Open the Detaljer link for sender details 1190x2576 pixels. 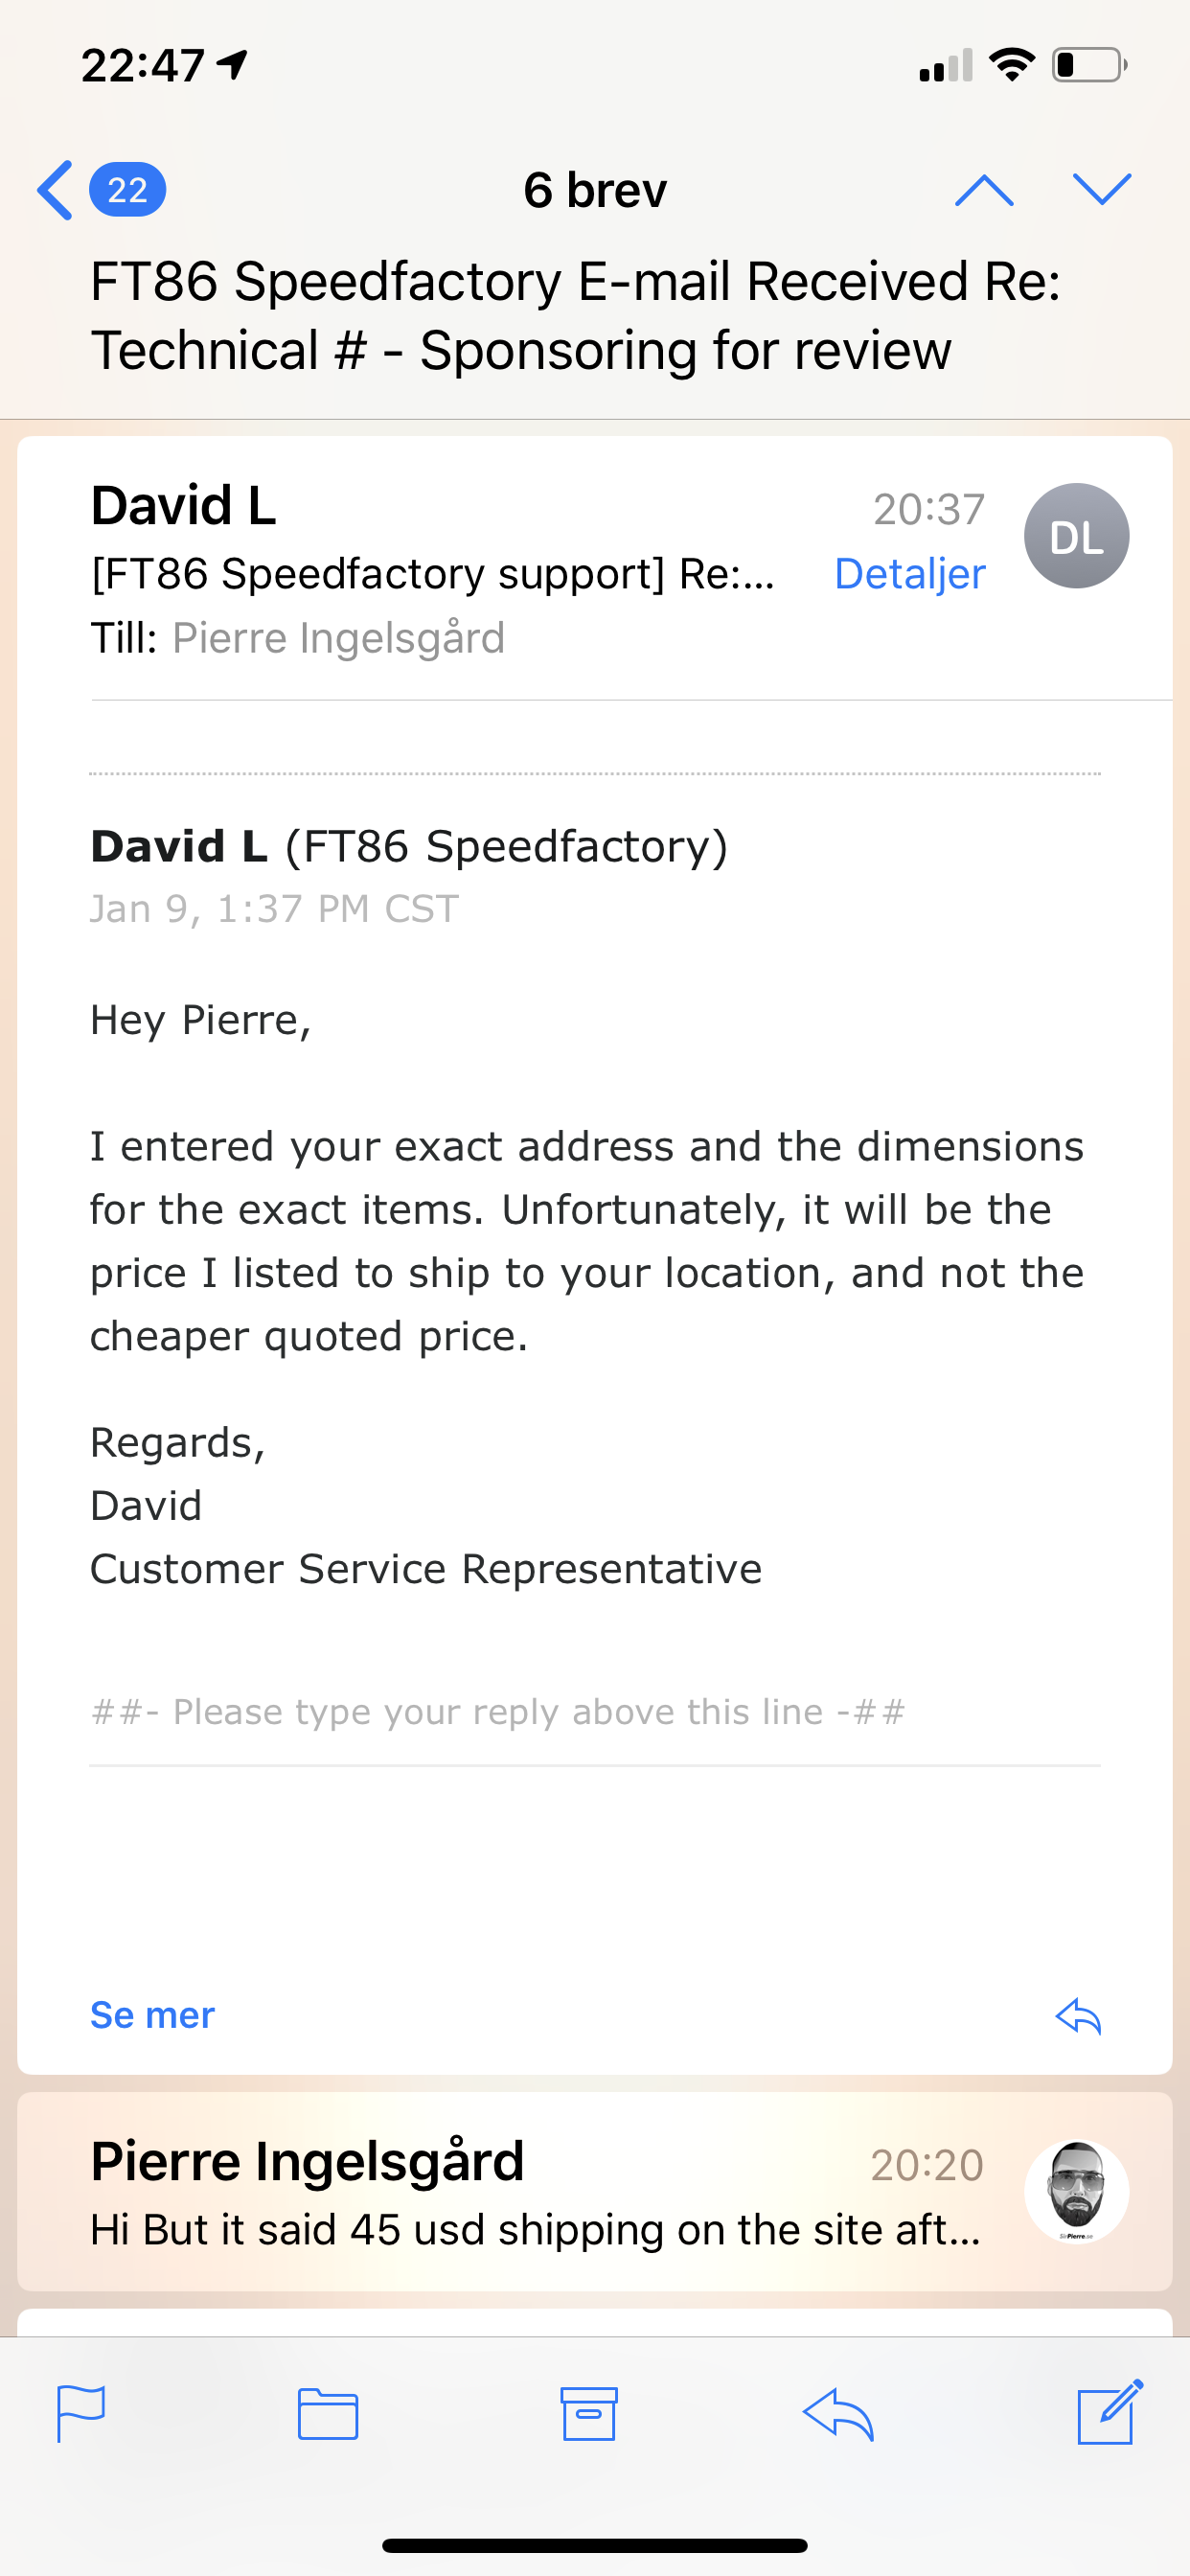[x=909, y=574]
